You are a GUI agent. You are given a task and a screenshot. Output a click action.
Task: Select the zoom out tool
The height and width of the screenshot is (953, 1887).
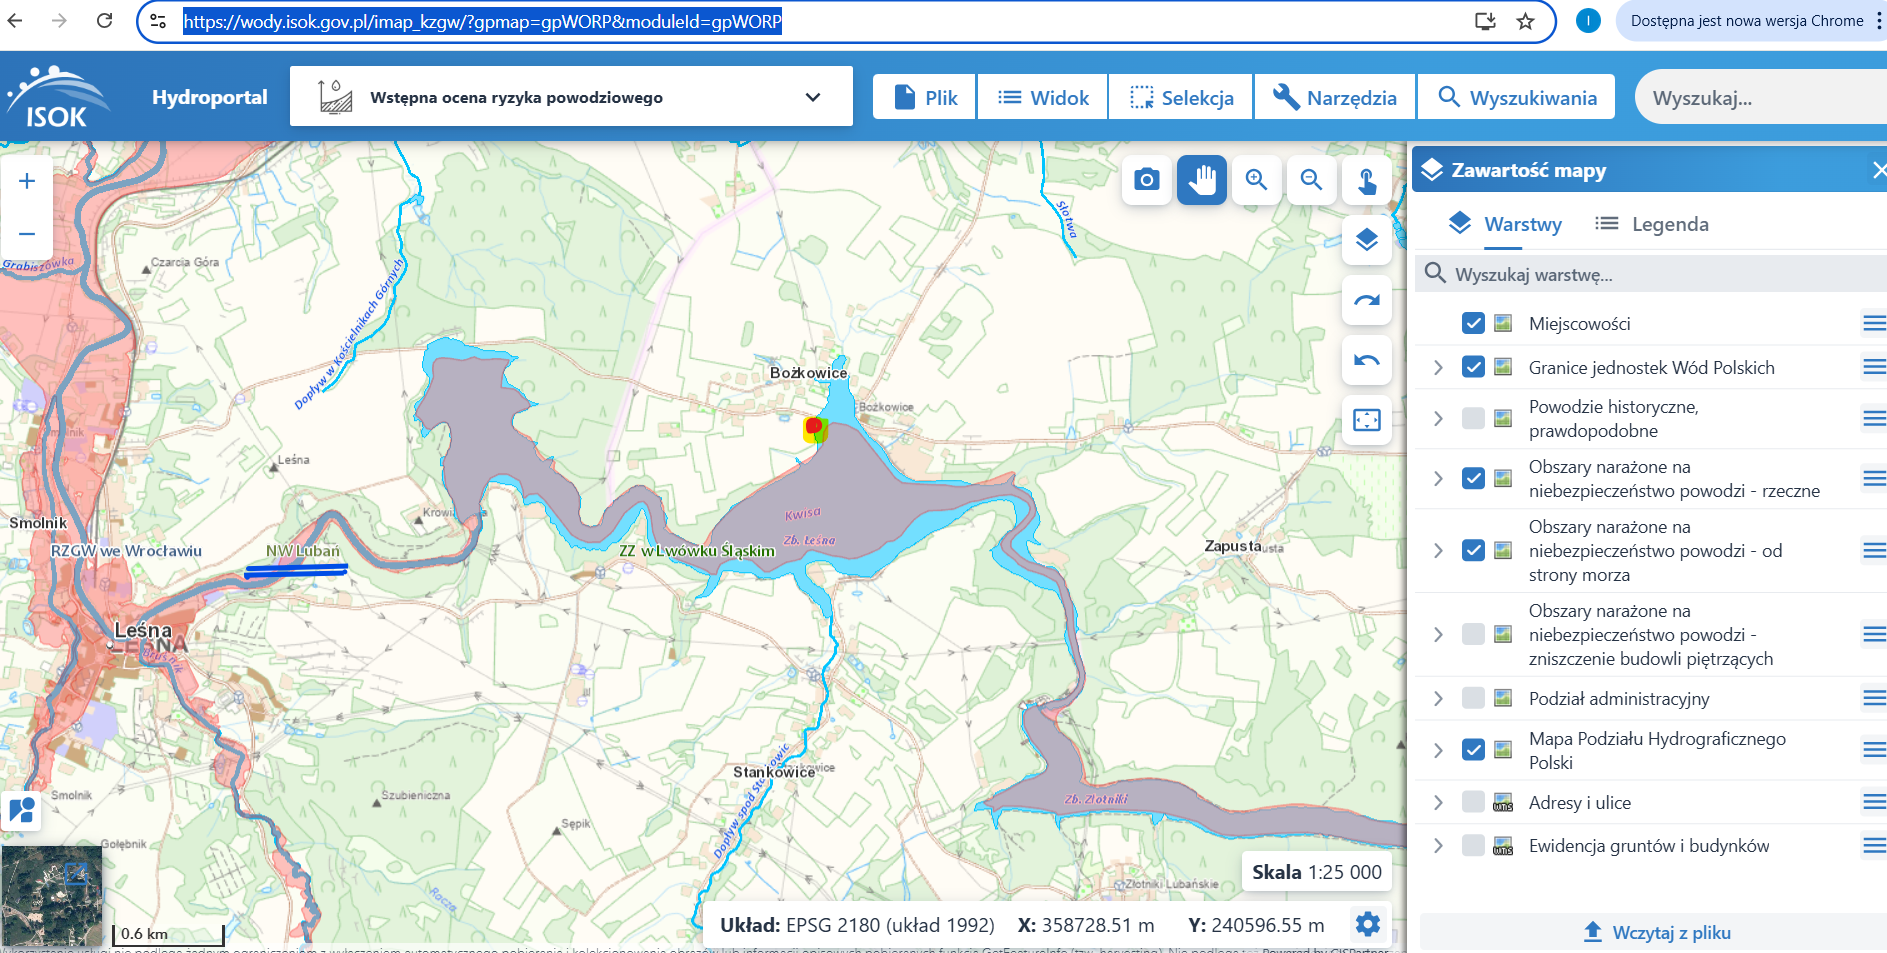click(x=1311, y=180)
